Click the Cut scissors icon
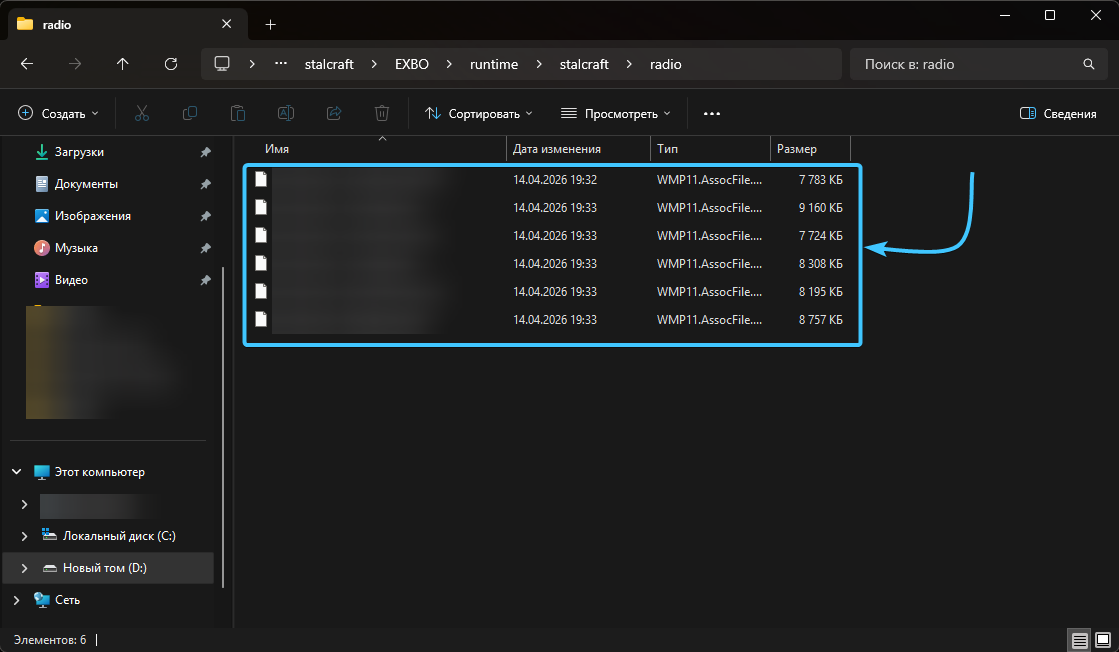The image size is (1119, 652). point(141,114)
